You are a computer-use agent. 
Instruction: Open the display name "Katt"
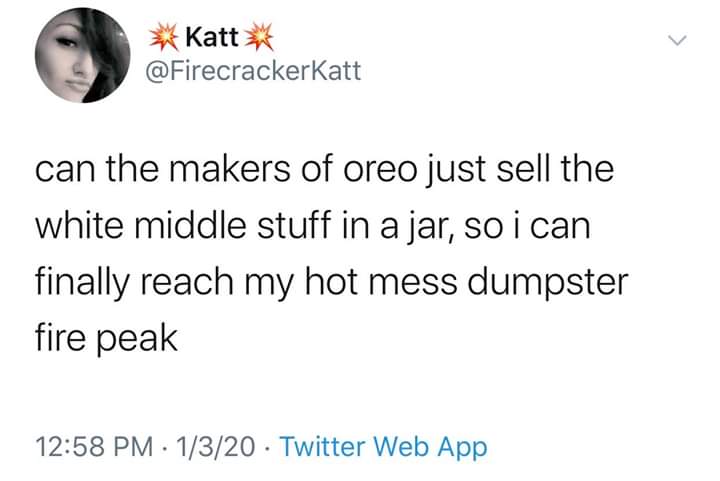click(211, 39)
